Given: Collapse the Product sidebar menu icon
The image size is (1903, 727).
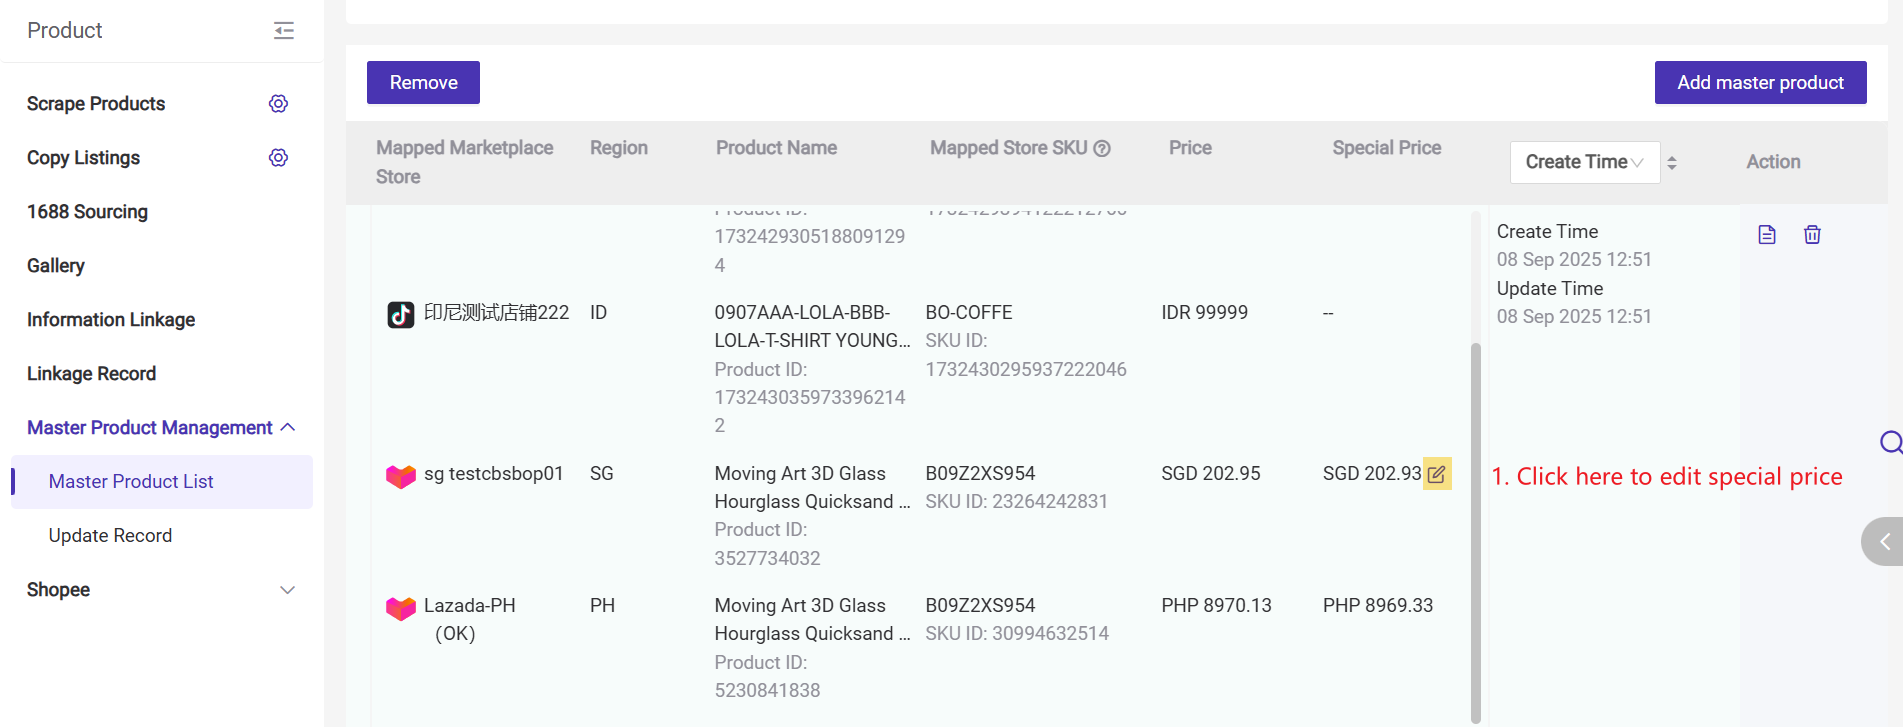Looking at the screenshot, I should point(284,31).
